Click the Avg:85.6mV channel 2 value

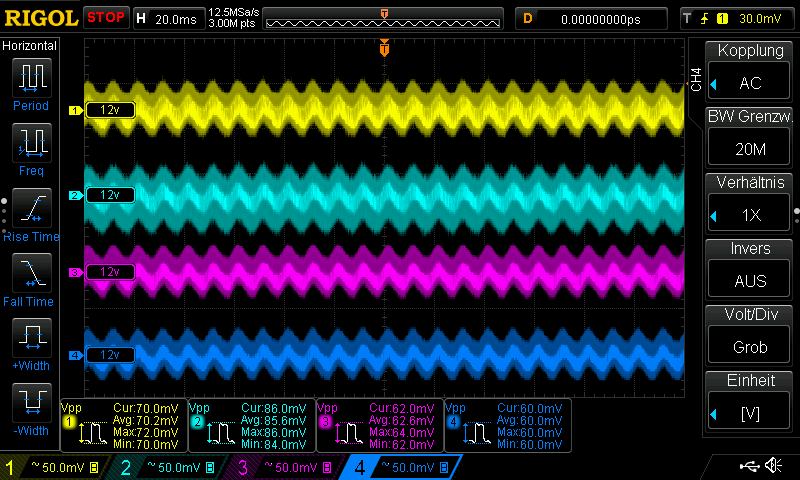(273, 420)
